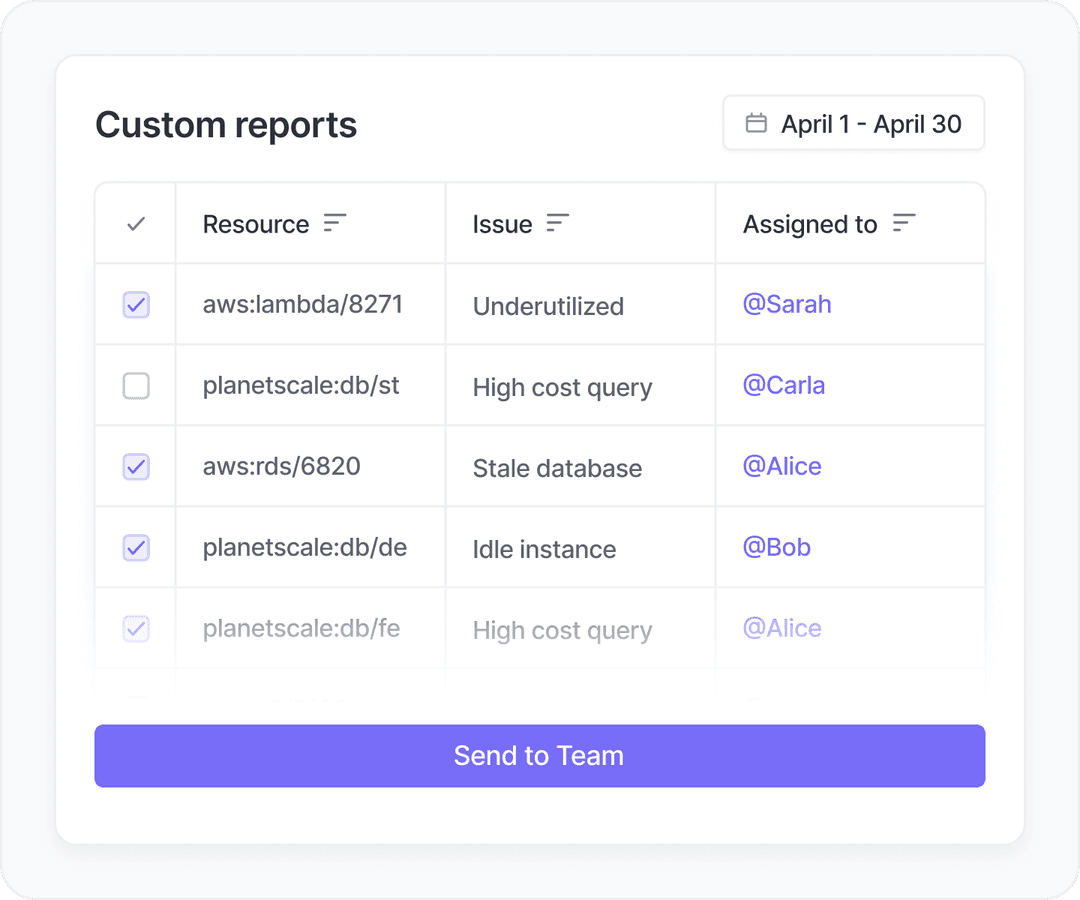Select the aws:lambda/8271 resource name
Image resolution: width=1080 pixels, height=900 pixels.
pos(303,305)
